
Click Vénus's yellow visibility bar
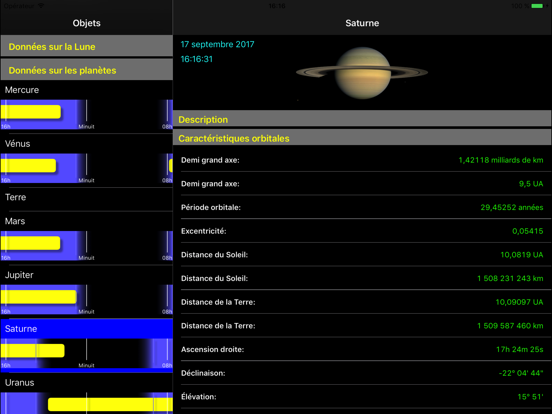click(28, 165)
